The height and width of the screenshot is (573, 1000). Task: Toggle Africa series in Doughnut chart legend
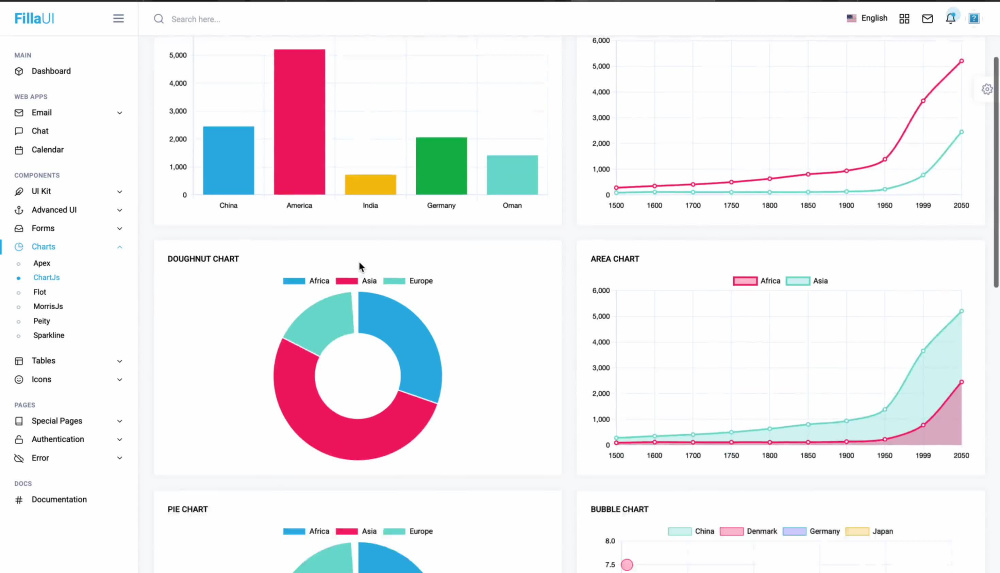pos(306,281)
